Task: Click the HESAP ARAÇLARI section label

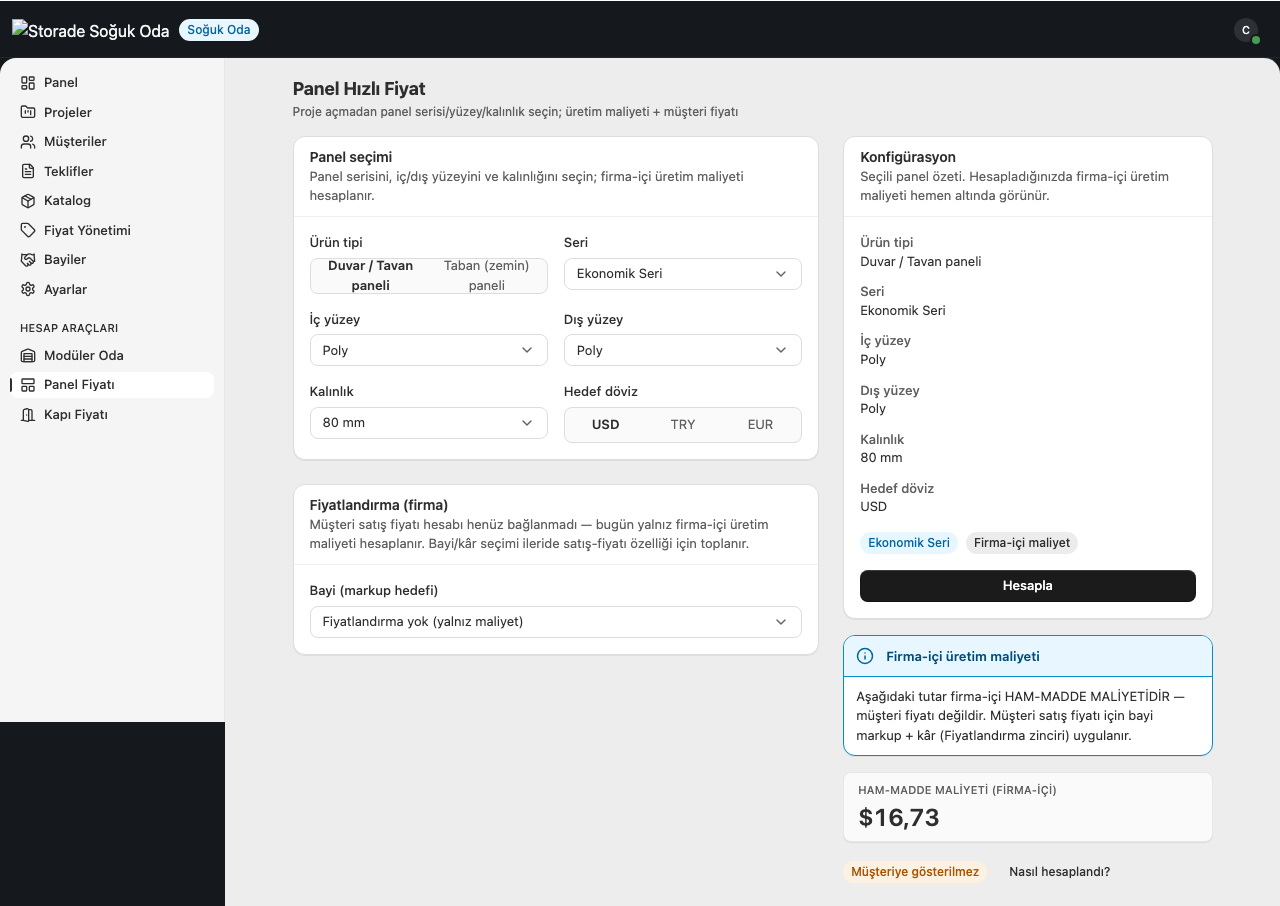Action: click(x=70, y=328)
